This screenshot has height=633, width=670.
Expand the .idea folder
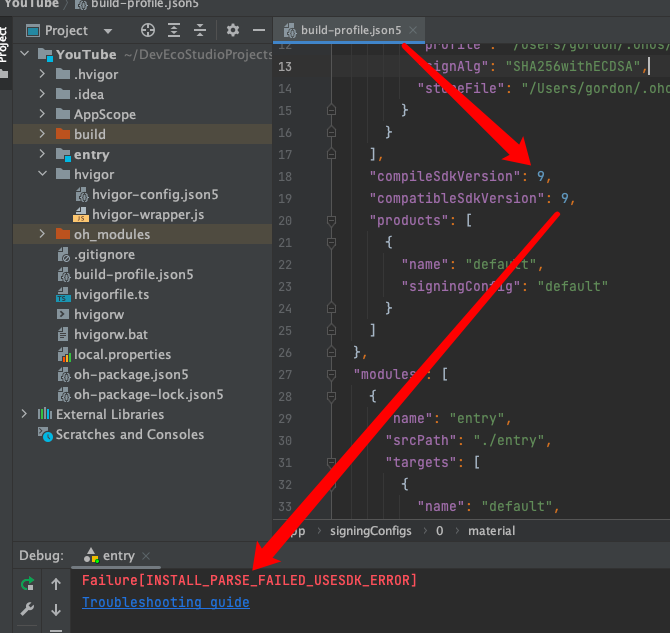[x=42, y=94]
